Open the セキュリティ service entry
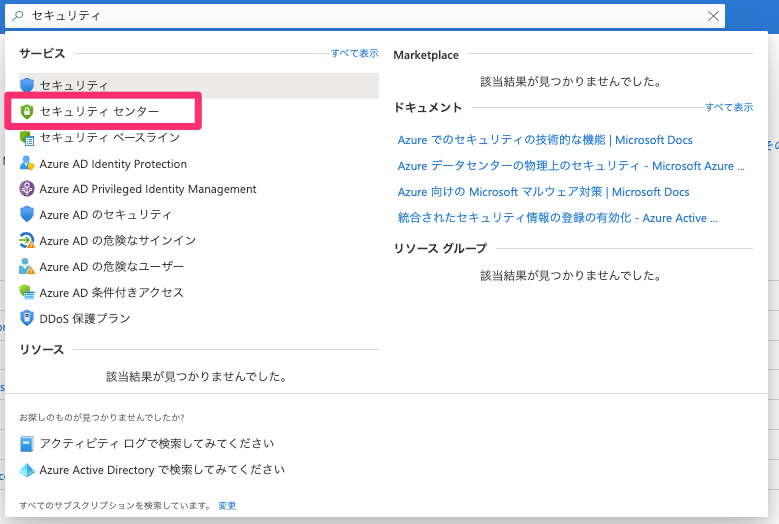This screenshot has width=779, height=524. point(199,85)
